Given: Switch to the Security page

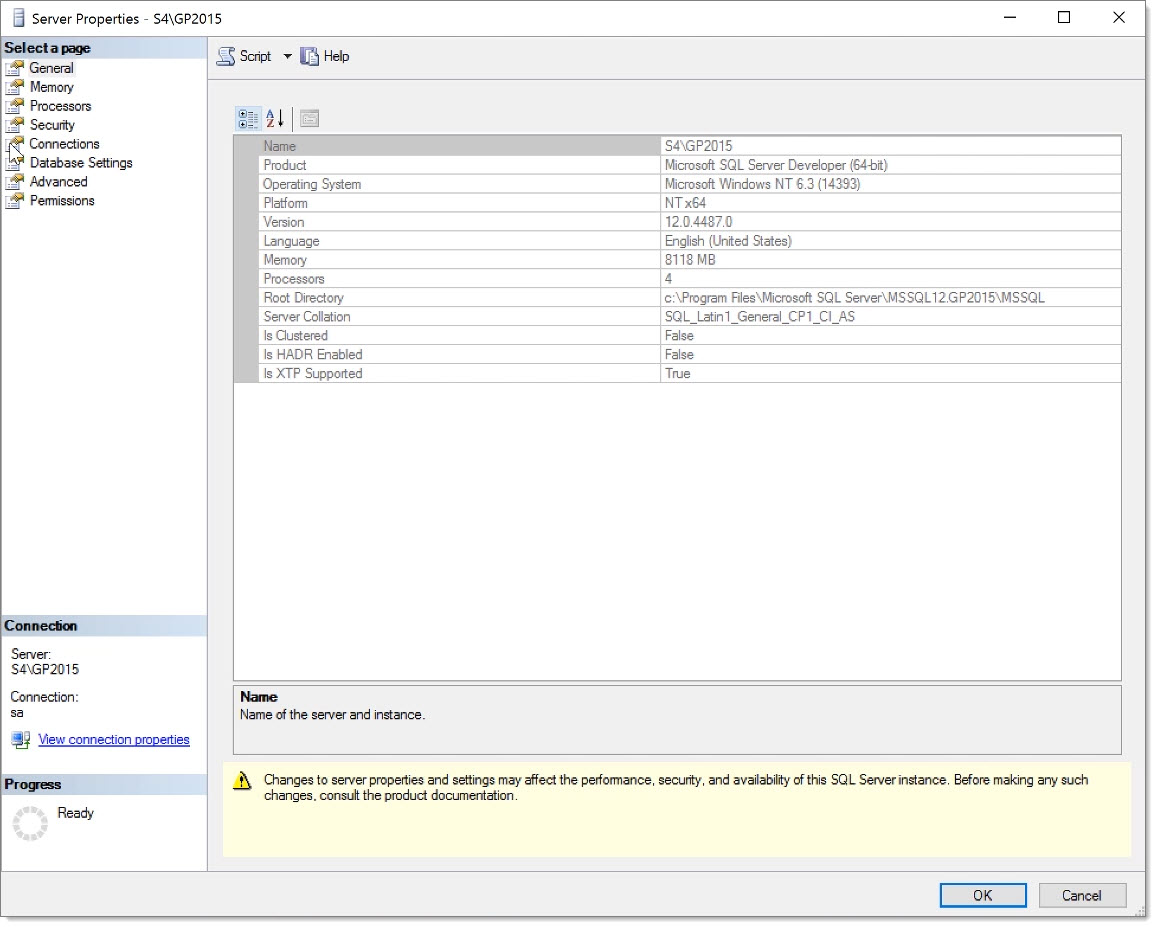Looking at the screenshot, I should [52, 125].
